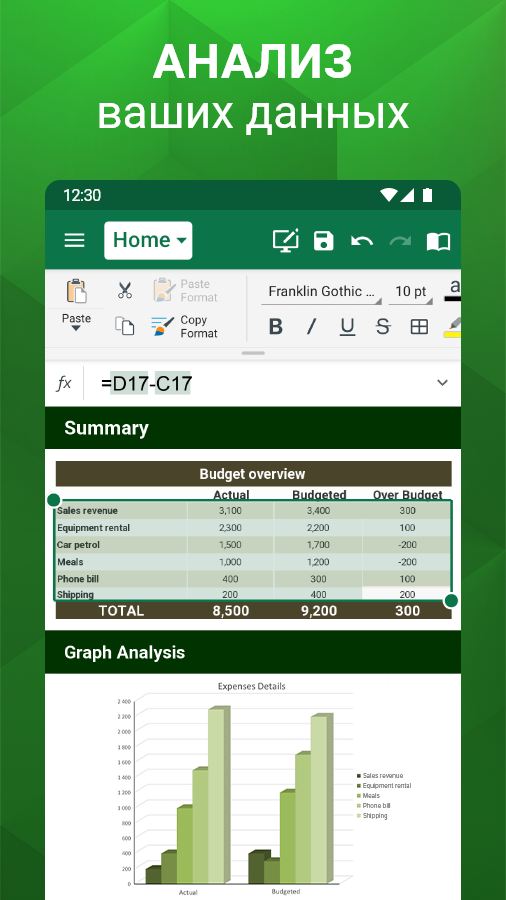Select Equipment rental actual value 2,300

[231, 528]
